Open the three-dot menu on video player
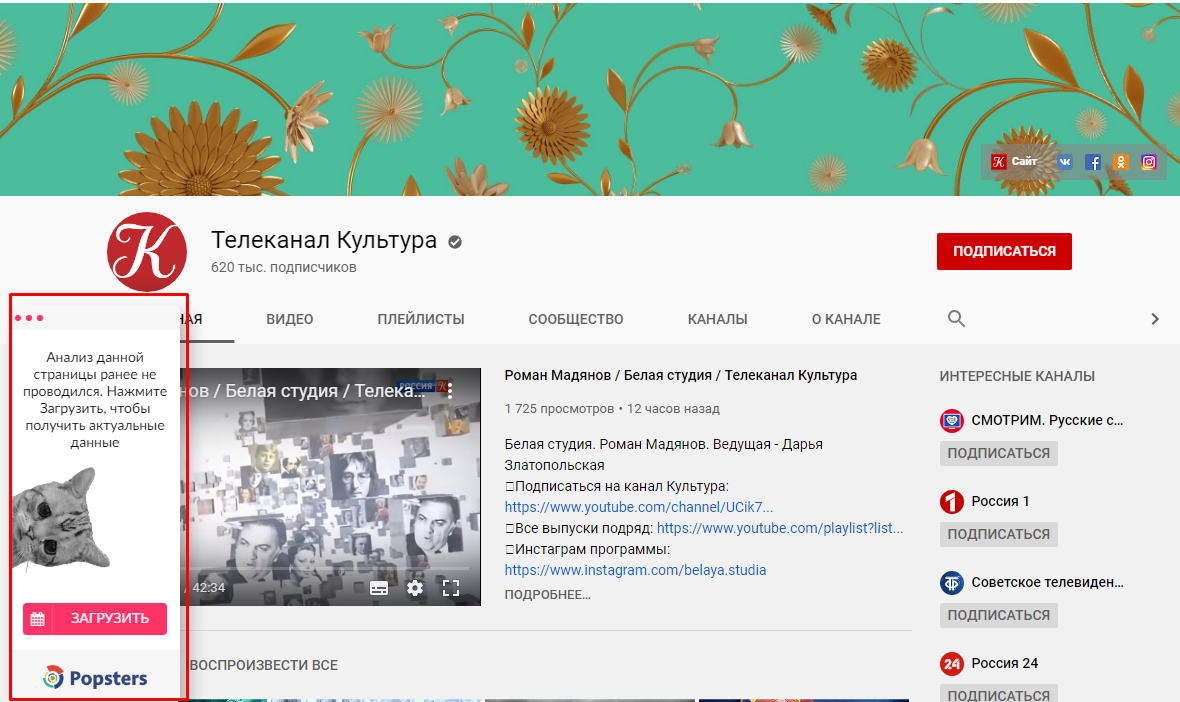The image size is (1180, 702). (x=450, y=390)
